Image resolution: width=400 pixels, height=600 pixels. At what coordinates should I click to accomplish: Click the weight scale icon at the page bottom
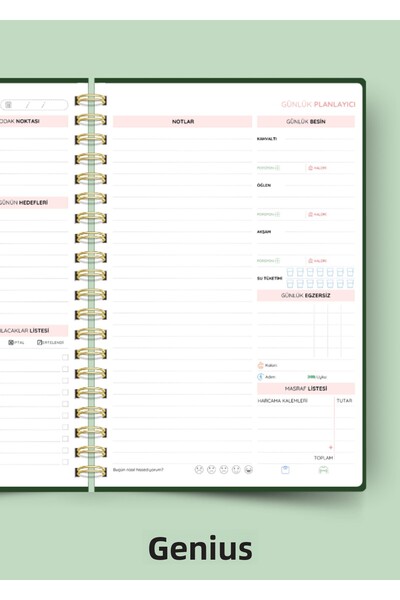pos(285,470)
